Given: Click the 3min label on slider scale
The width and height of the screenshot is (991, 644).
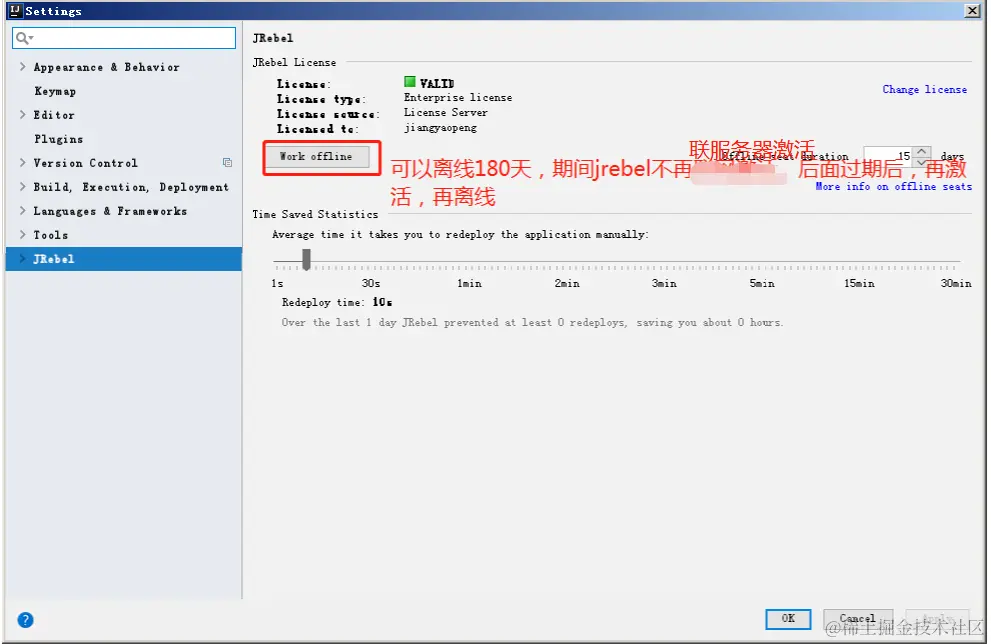Looking at the screenshot, I should click(x=664, y=283).
